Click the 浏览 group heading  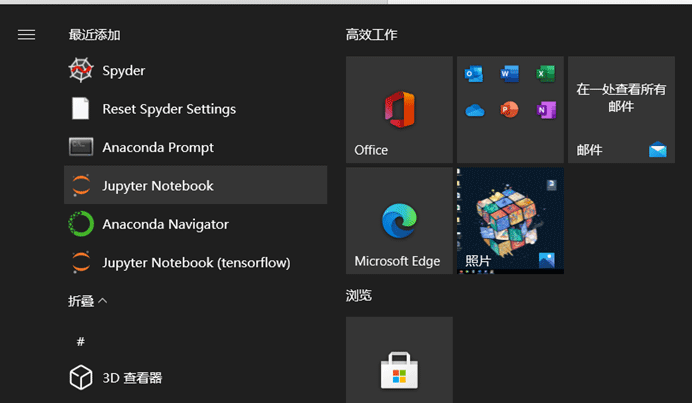(x=358, y=295)
